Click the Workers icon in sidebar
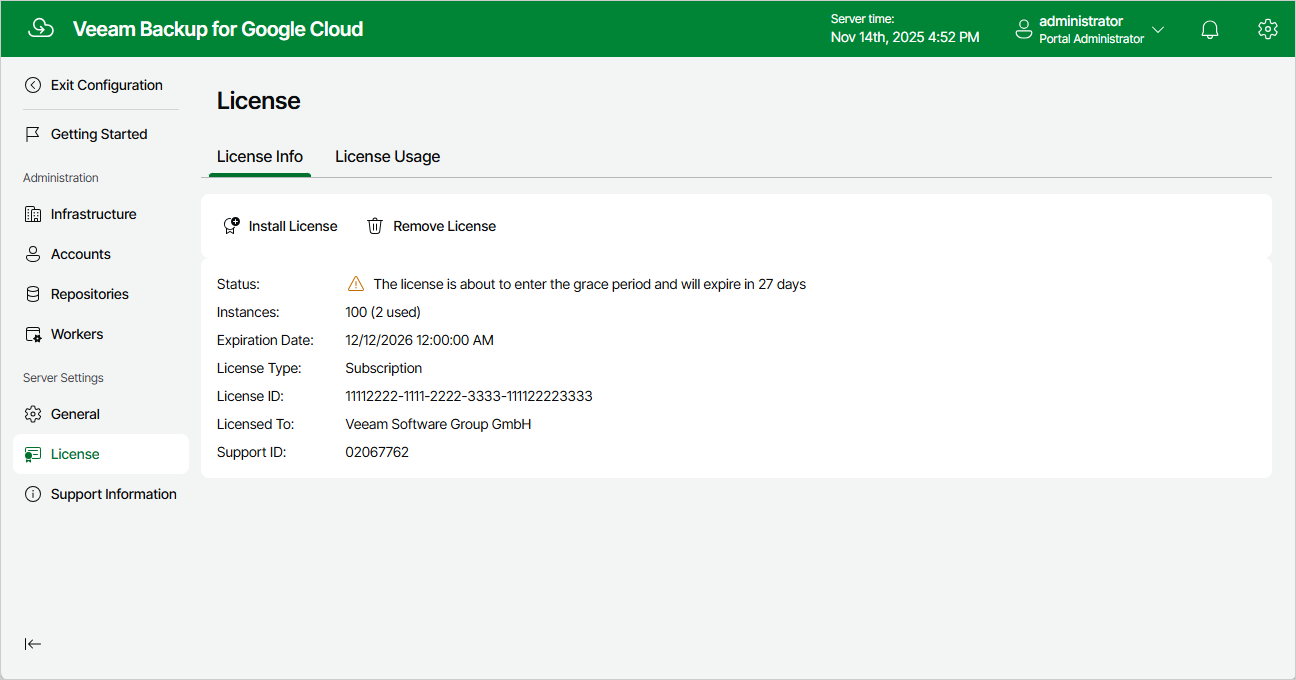 33,334
